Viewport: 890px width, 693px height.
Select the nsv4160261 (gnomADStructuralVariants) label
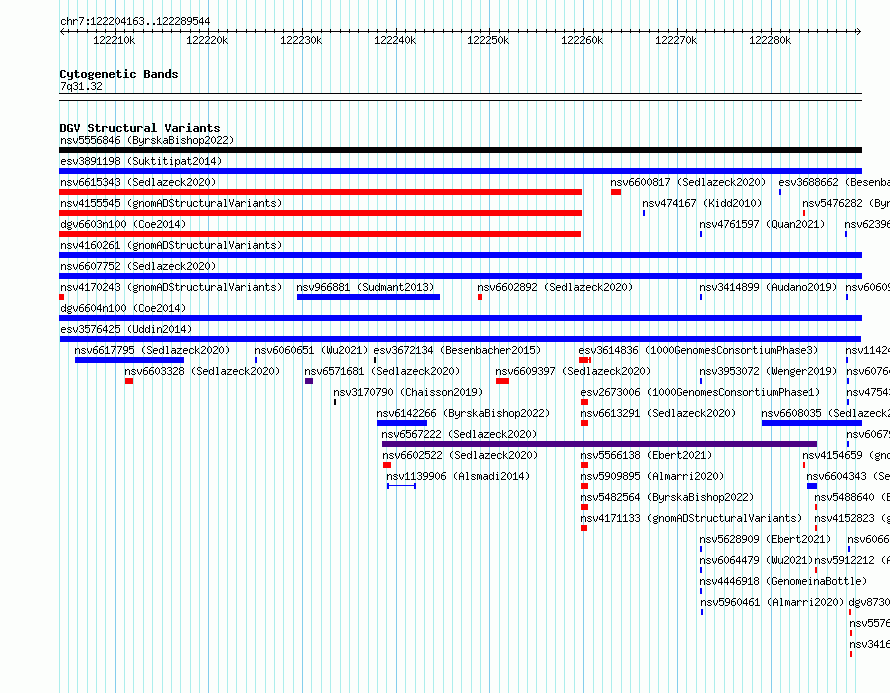(x=171, y=245)
